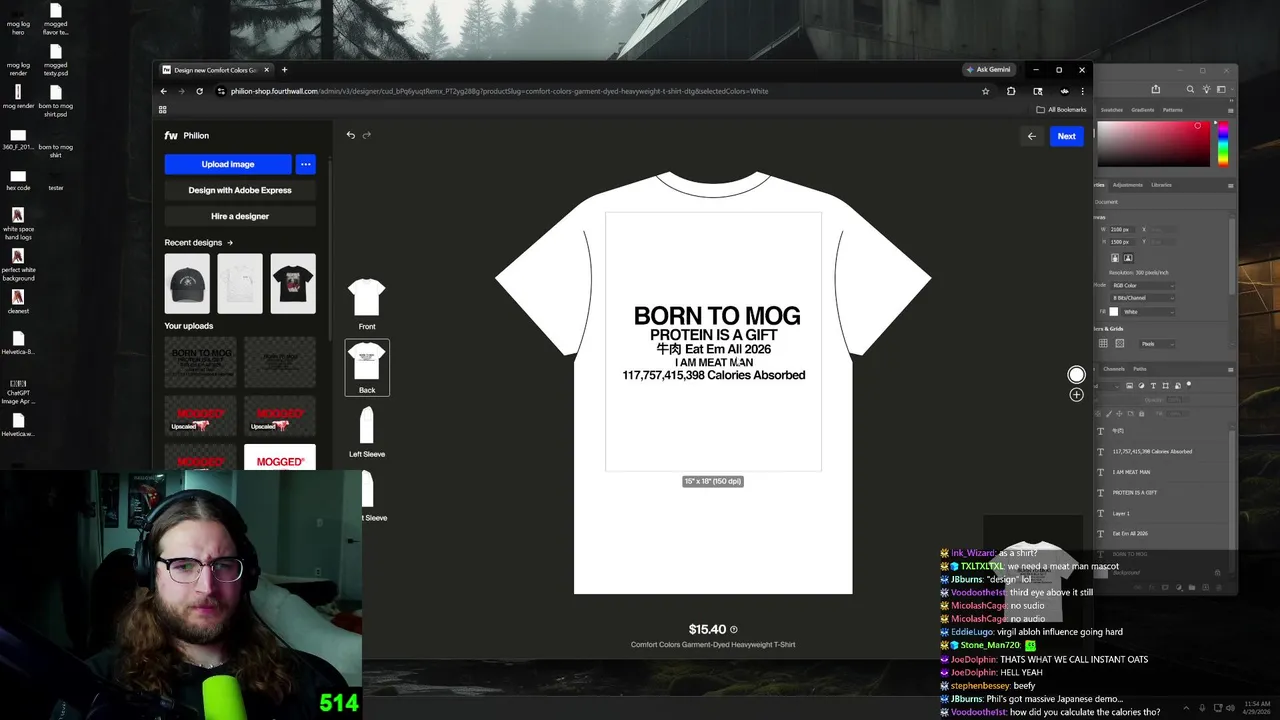
Task: Bookmark this page with the star icon
Action: click(x=985, y=91)
